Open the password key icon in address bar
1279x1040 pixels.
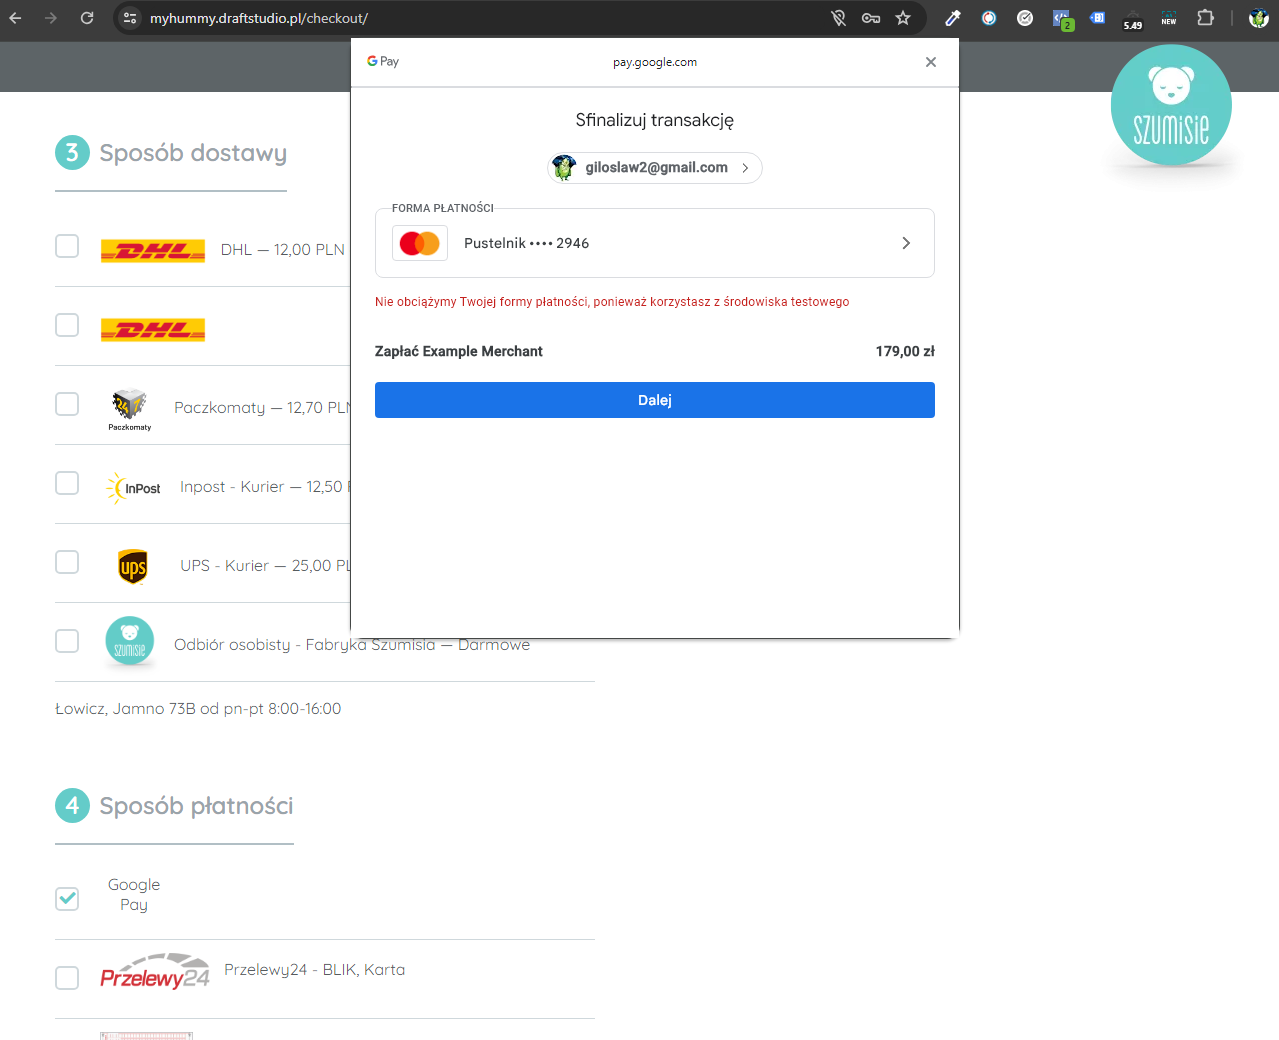pos(871,18)
